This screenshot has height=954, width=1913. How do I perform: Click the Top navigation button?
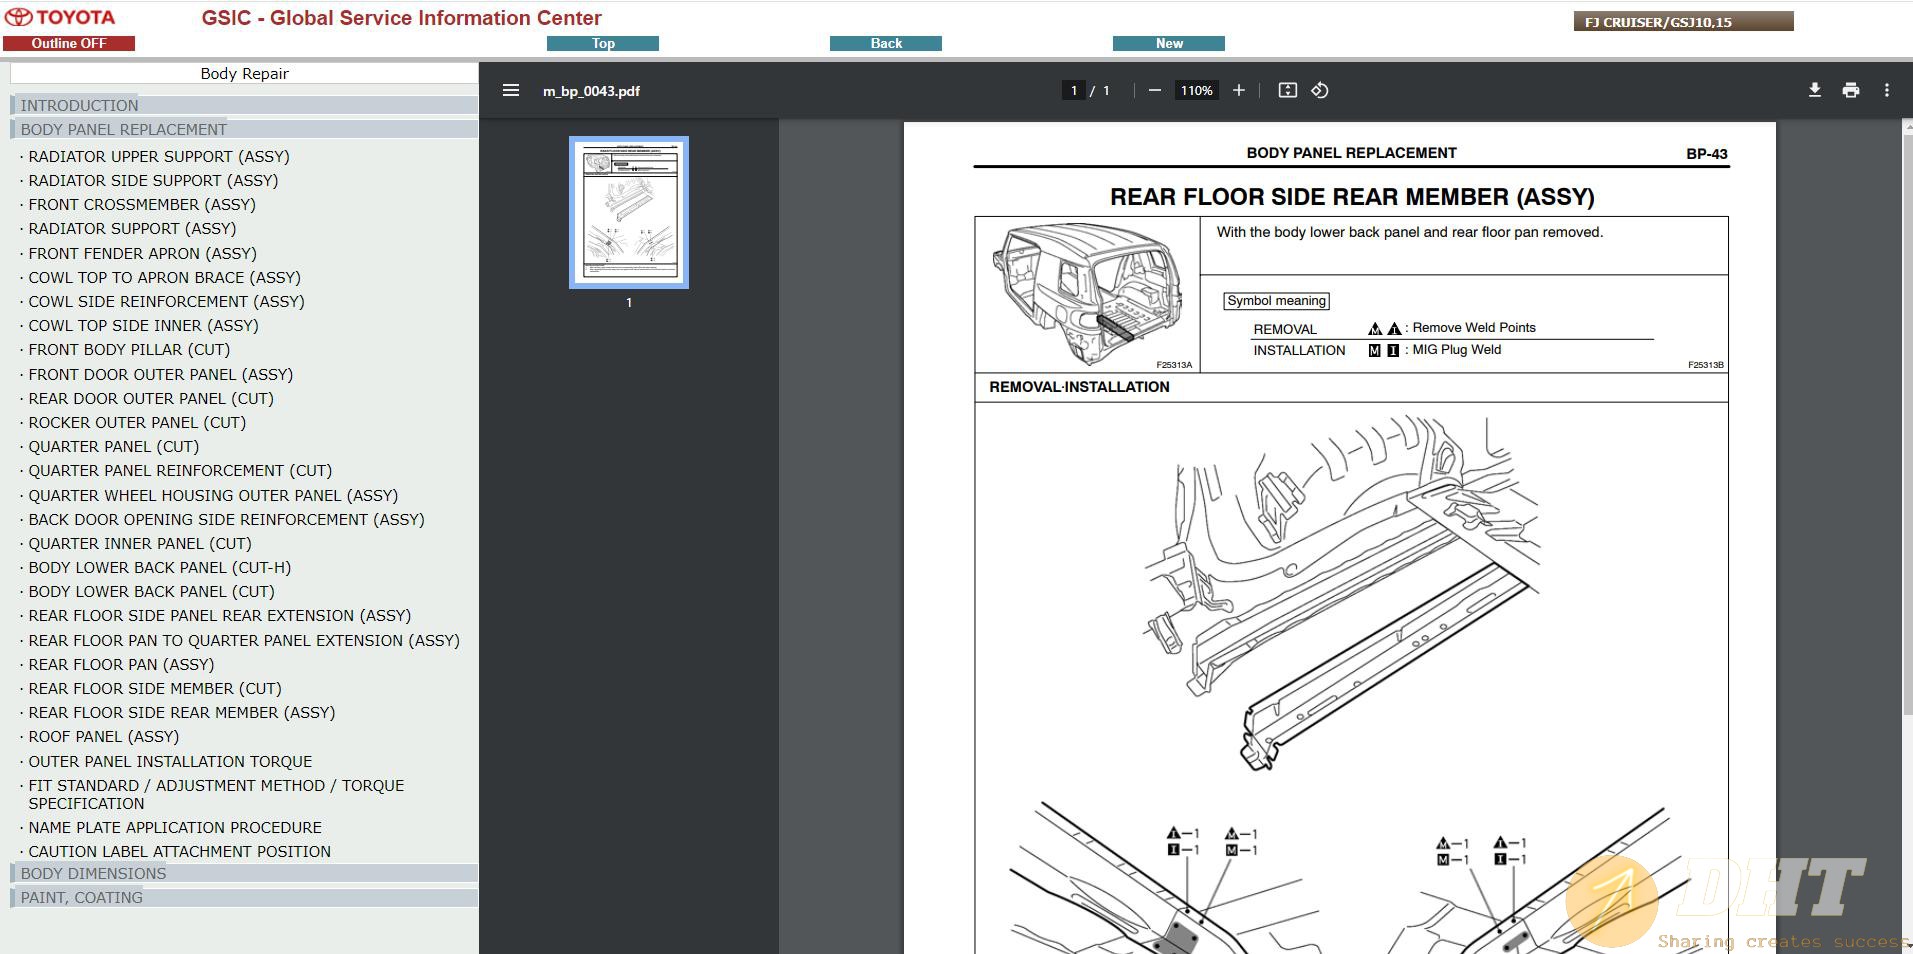pos(603,43)
